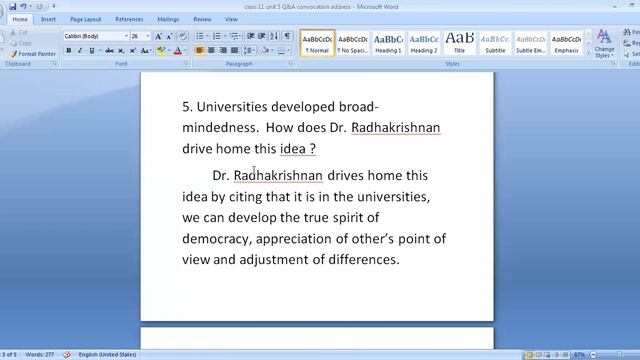
Task: Open the Insert ribbon tab
Action: pos(48,19)
